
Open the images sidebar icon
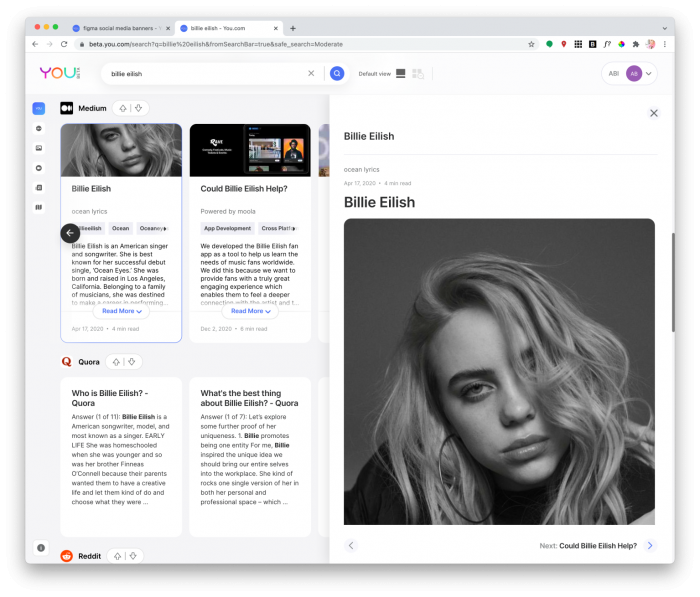39,148
